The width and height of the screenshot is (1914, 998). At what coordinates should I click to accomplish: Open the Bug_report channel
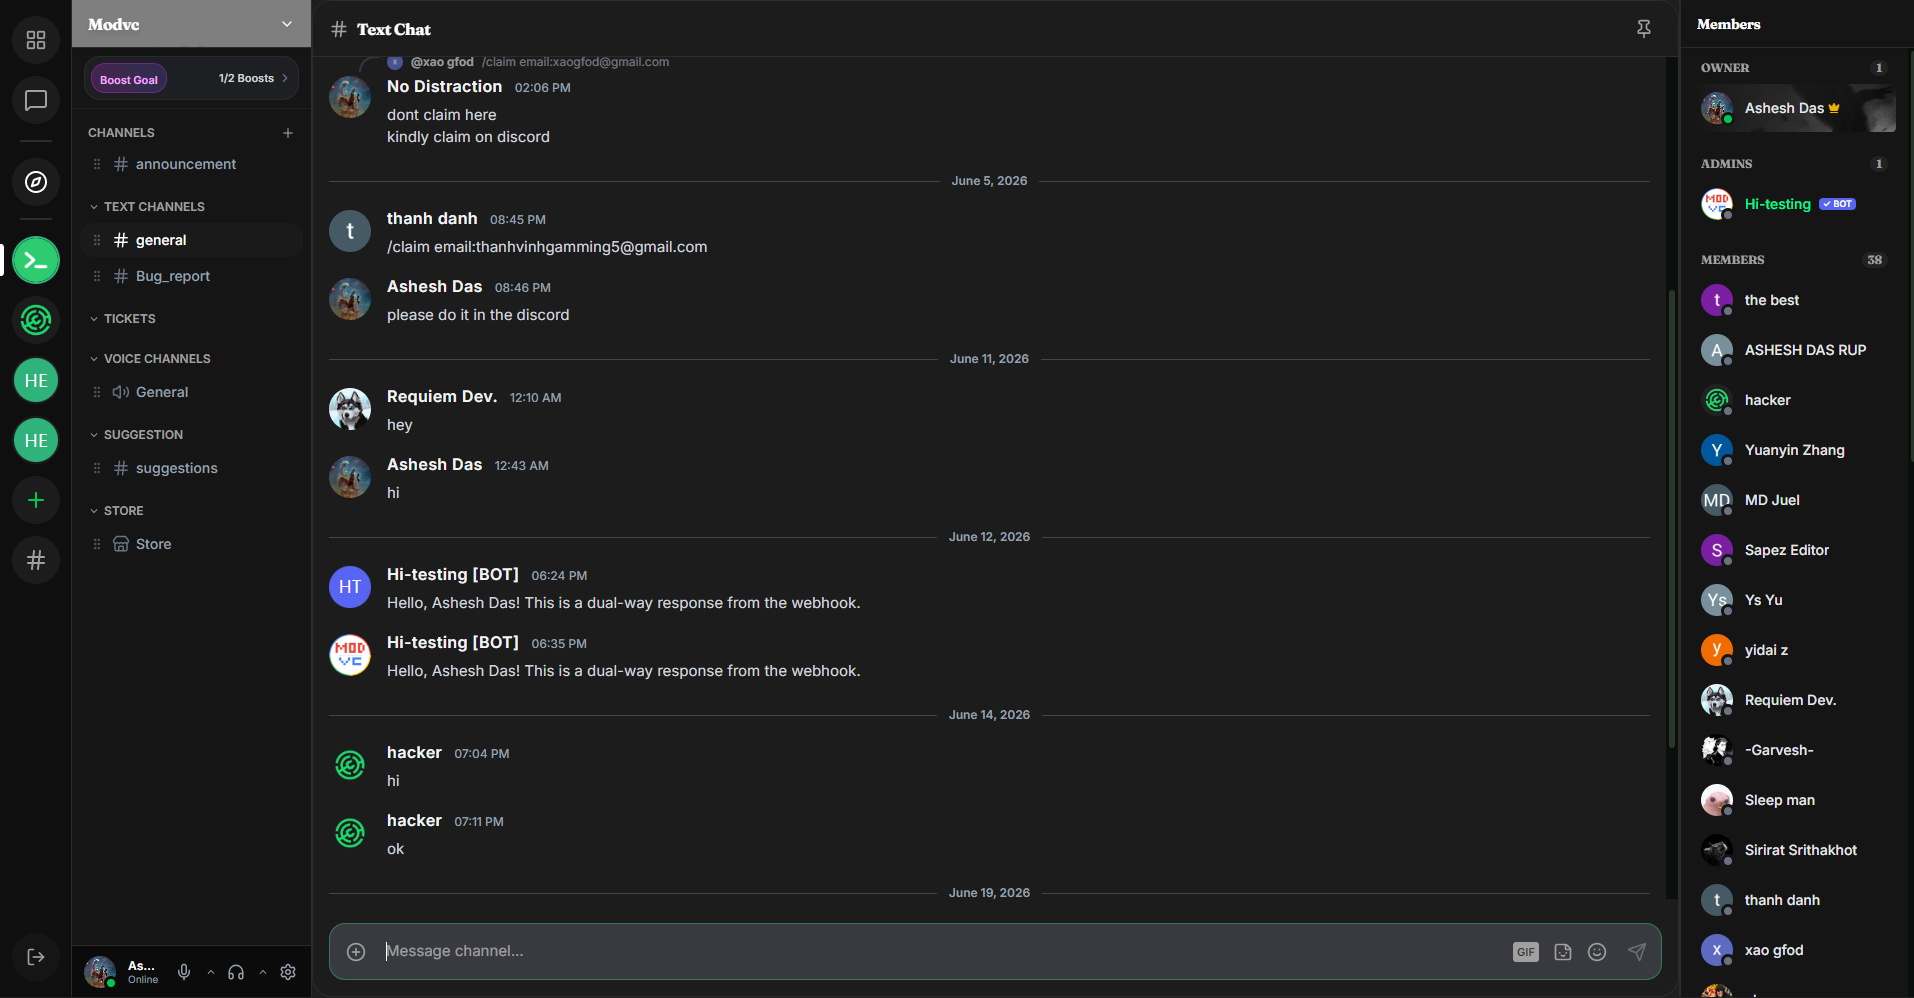coord(191,276)
